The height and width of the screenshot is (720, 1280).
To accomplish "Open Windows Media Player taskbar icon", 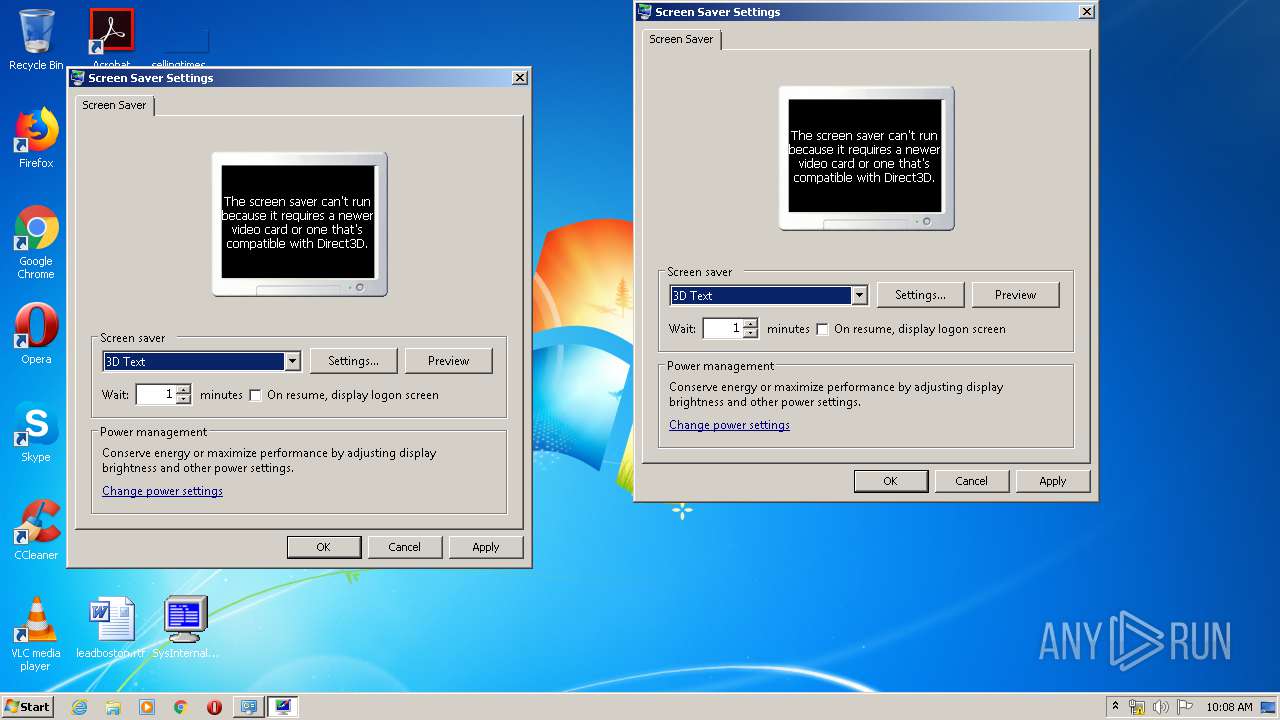I will coord(147,707).
